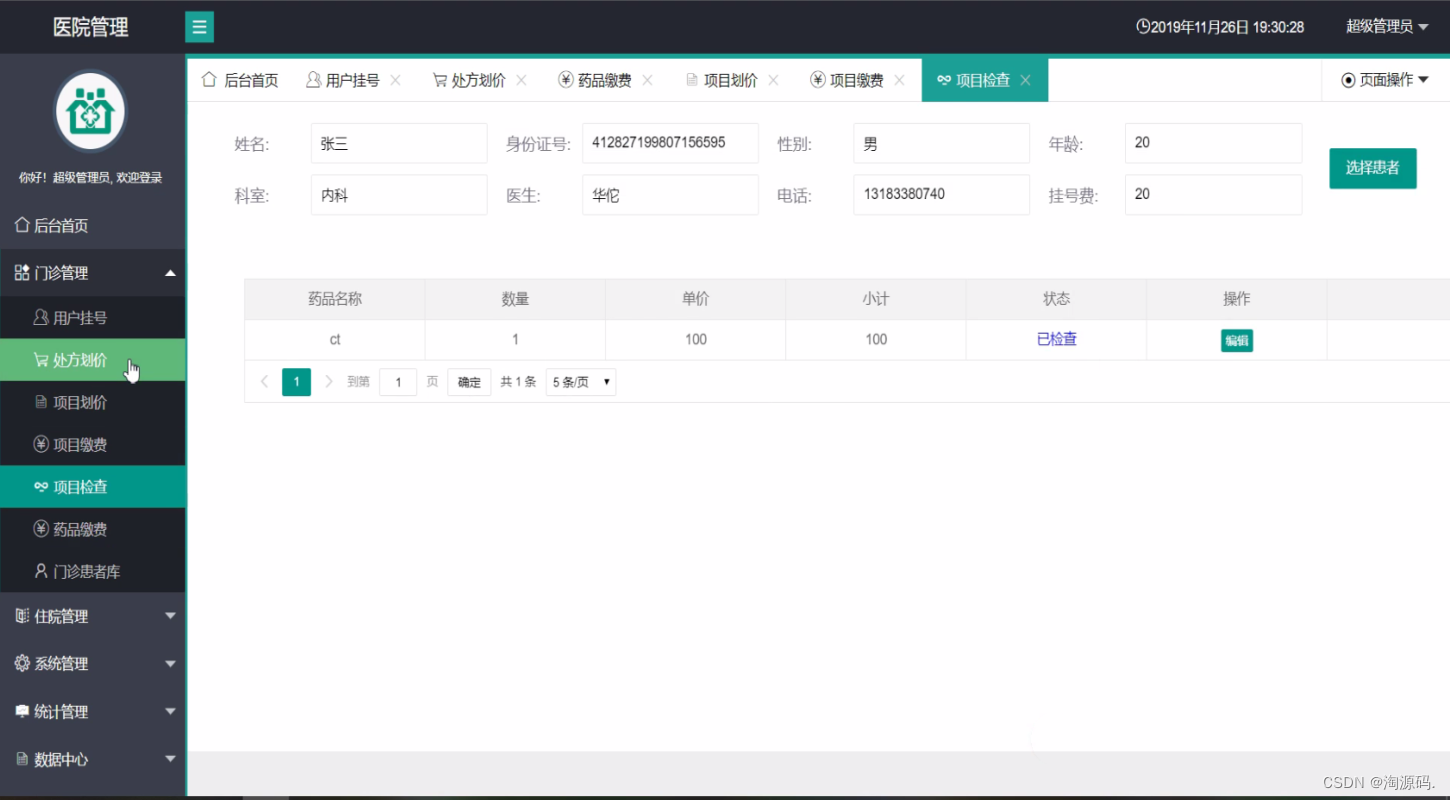The width and height of the screenshot is (1450, 800).
Task: Click the 确定 pagination button
Action: [x=469, y=382]
